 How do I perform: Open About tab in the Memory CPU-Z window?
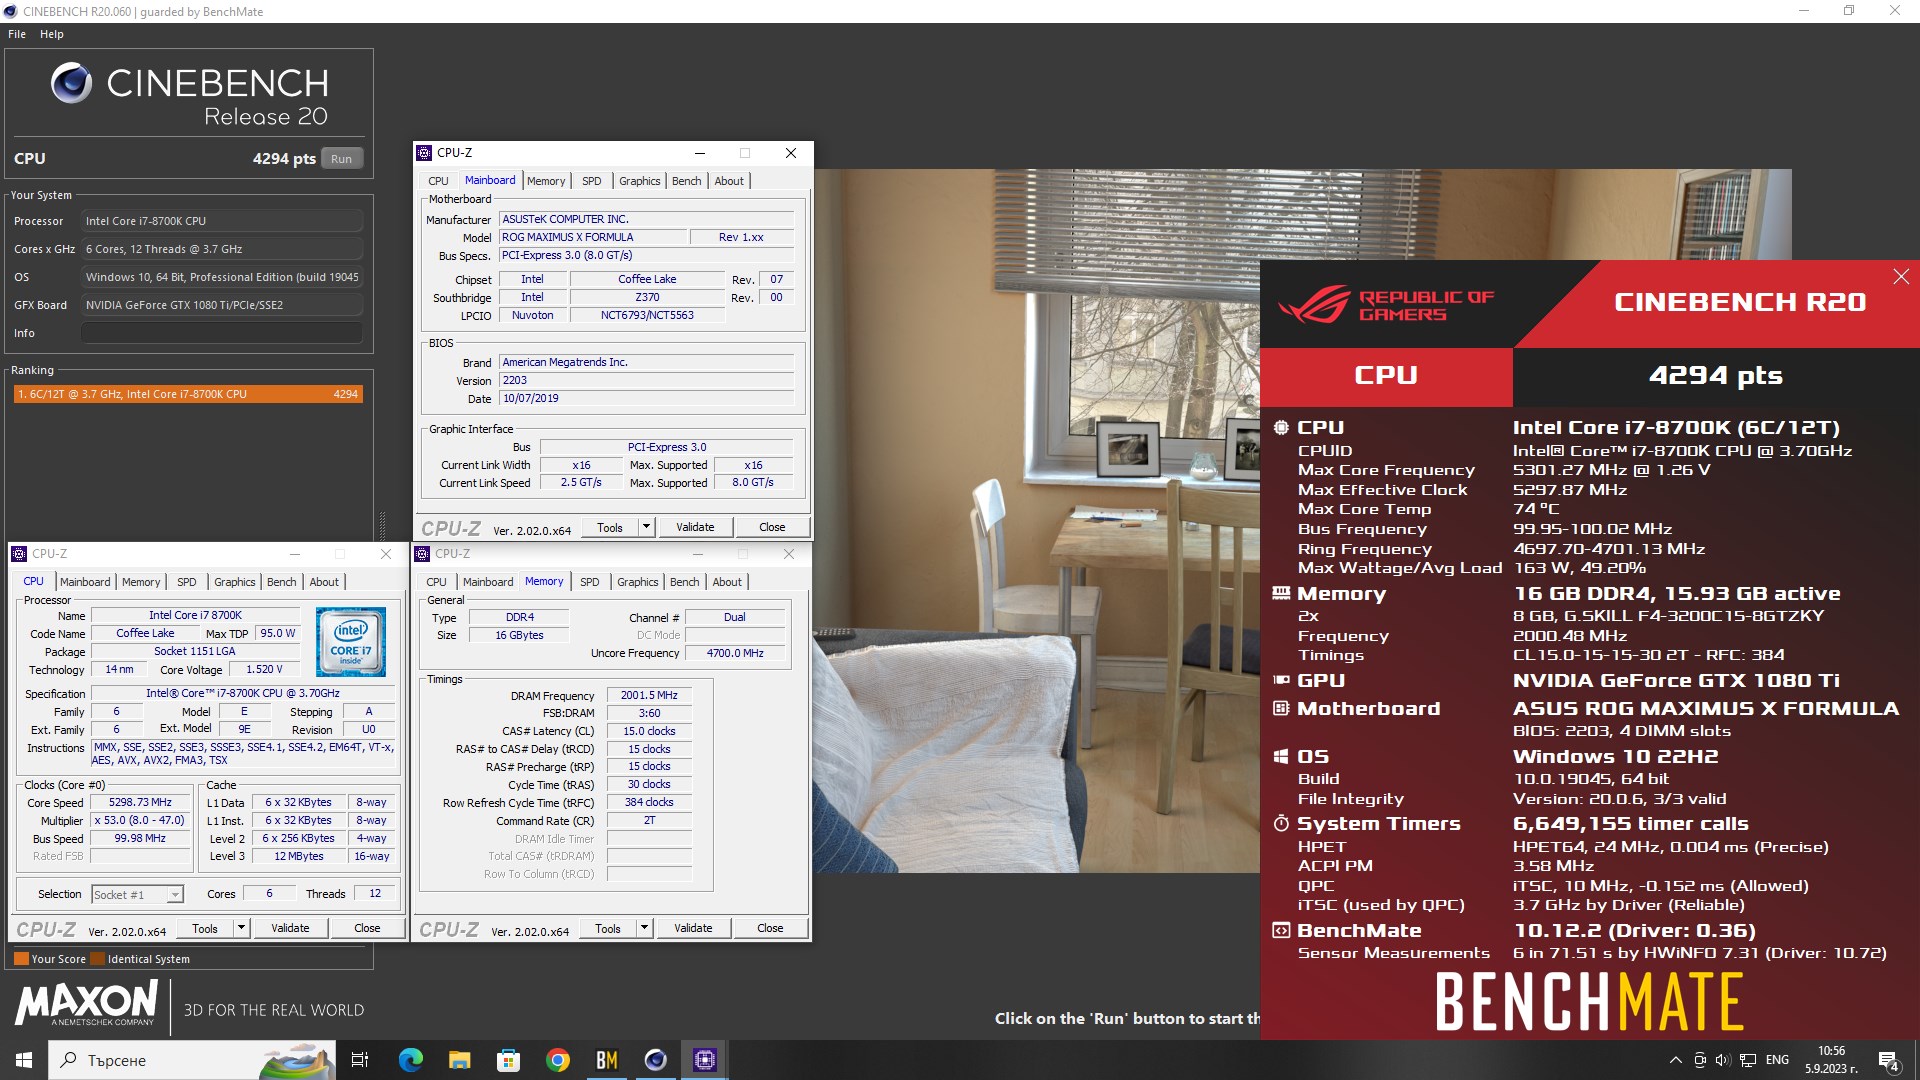coord(727,582)
